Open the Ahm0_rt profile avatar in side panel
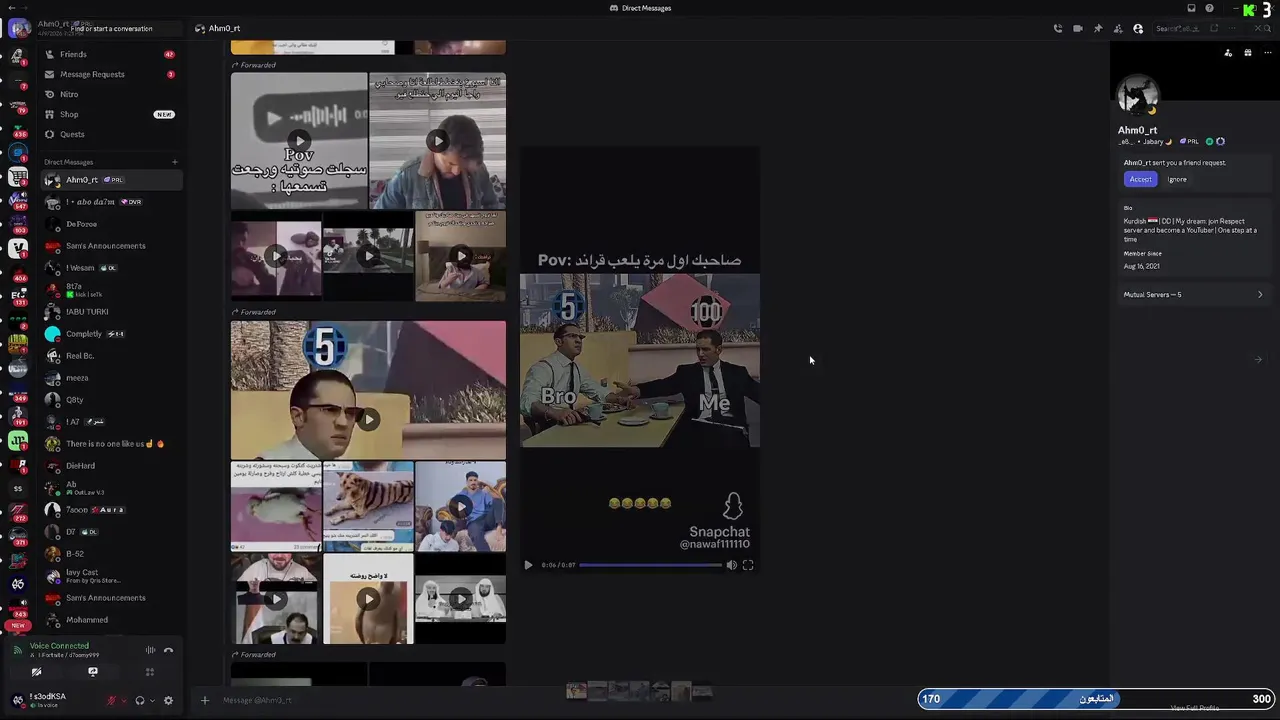Image resolution: width=1280 pixels, height=720 pixels. coord(1137,98)
